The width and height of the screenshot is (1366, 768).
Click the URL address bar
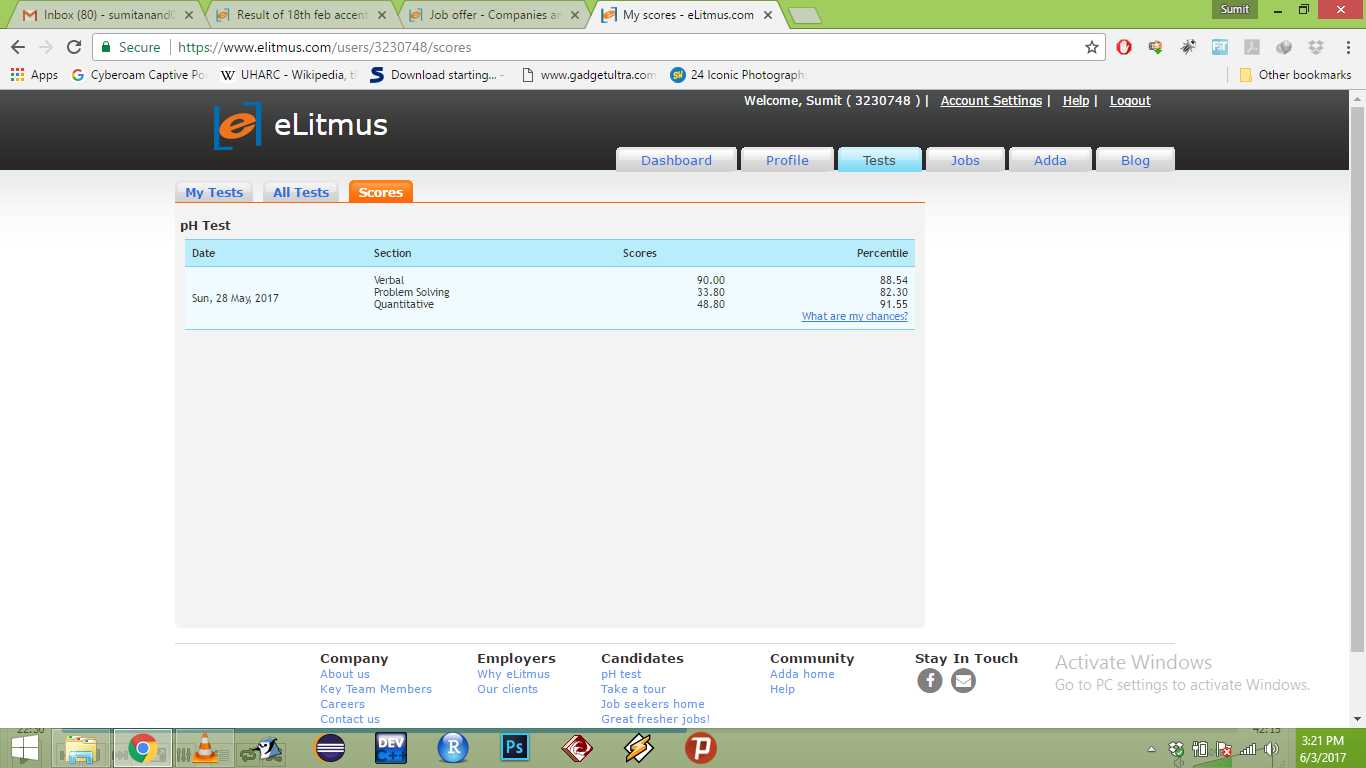pos(600,47)
